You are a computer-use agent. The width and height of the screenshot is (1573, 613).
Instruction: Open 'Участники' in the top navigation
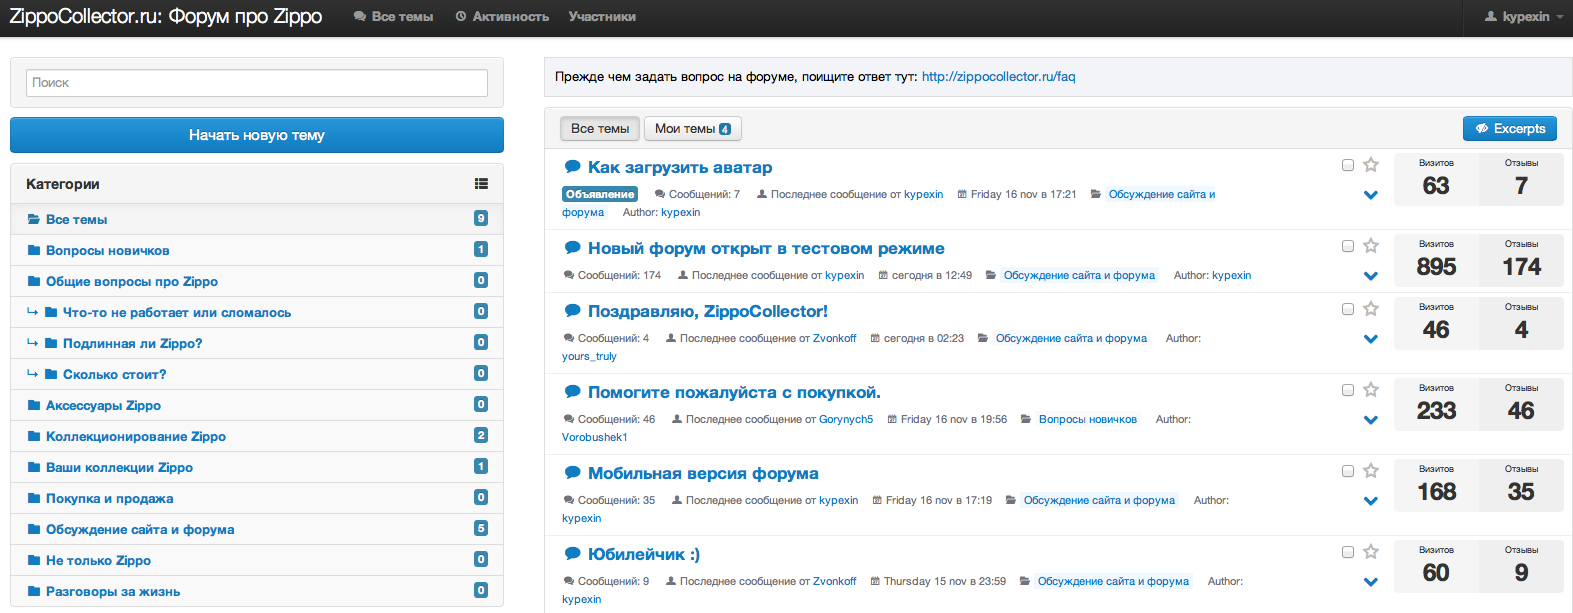coord(602,17)
